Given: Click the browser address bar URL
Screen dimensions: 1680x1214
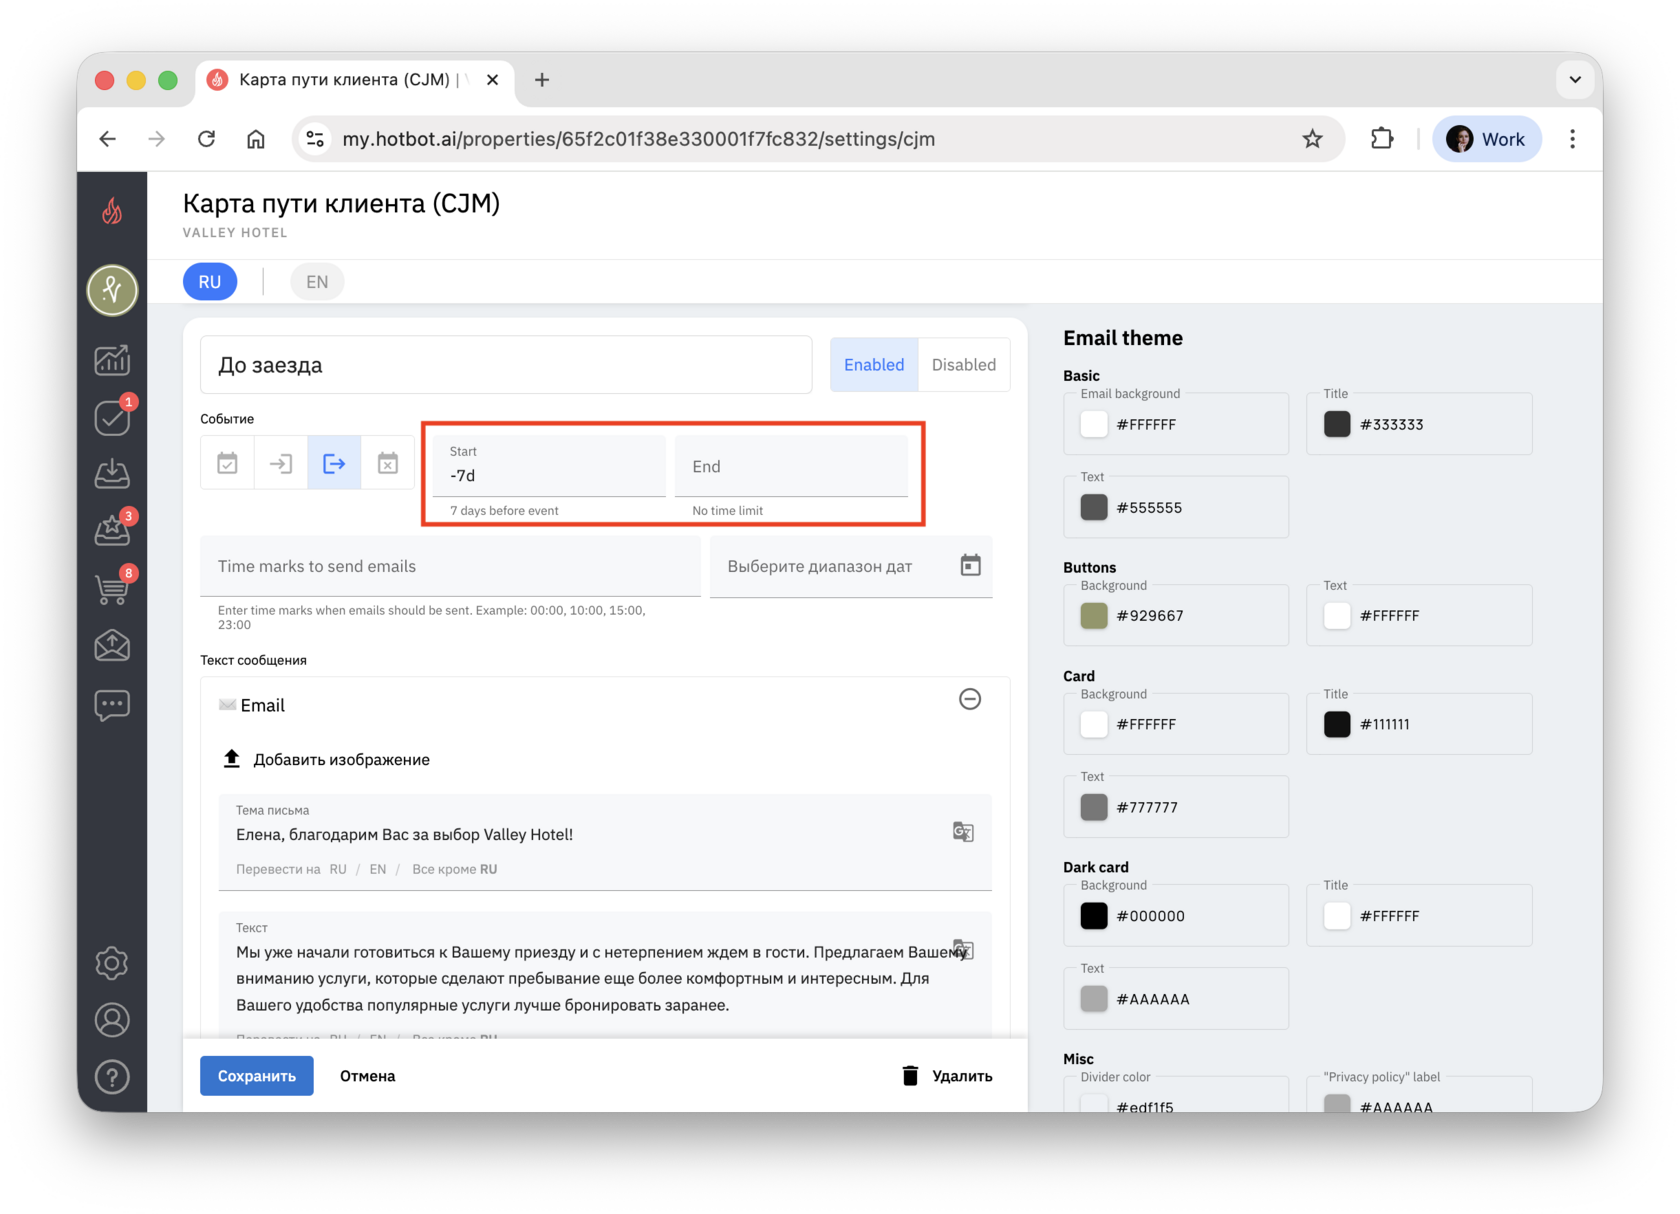Looking at the screenshot, I should 638,139.
